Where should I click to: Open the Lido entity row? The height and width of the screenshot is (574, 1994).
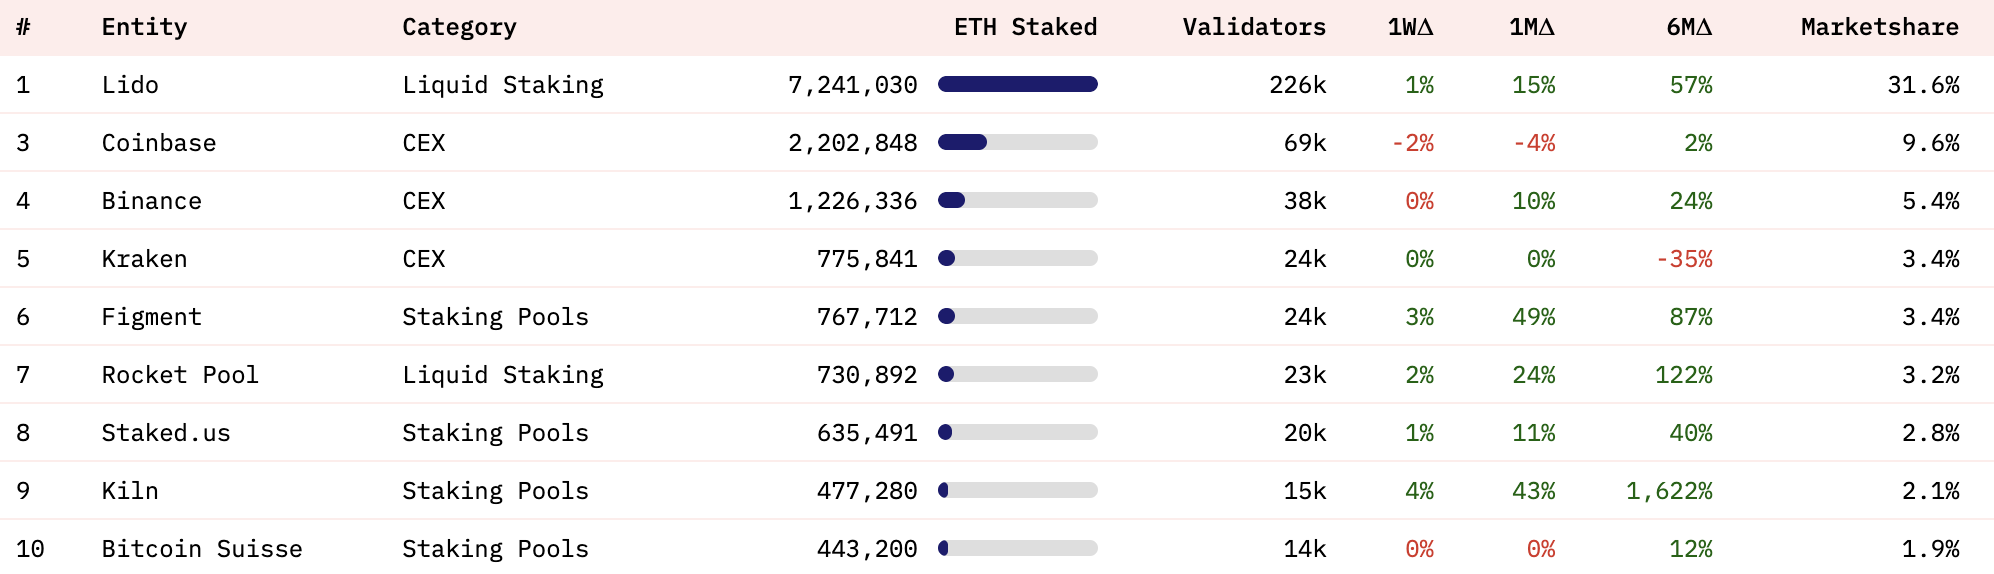tap(130, 85)
